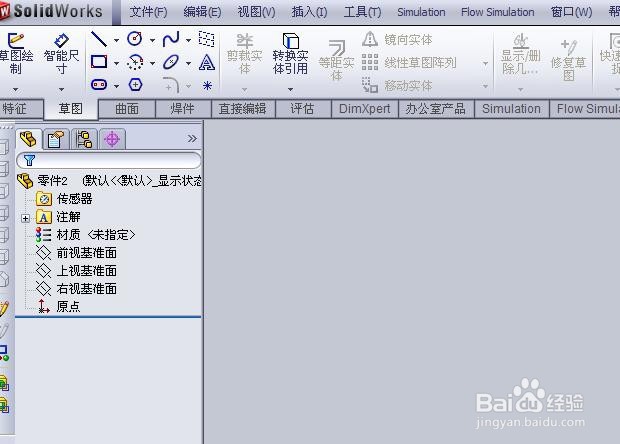The height and width of the screenshot is (444, 620).
Task: Click Display/Delete Relations (显示/删除几...)
Action: coord(520,54)
